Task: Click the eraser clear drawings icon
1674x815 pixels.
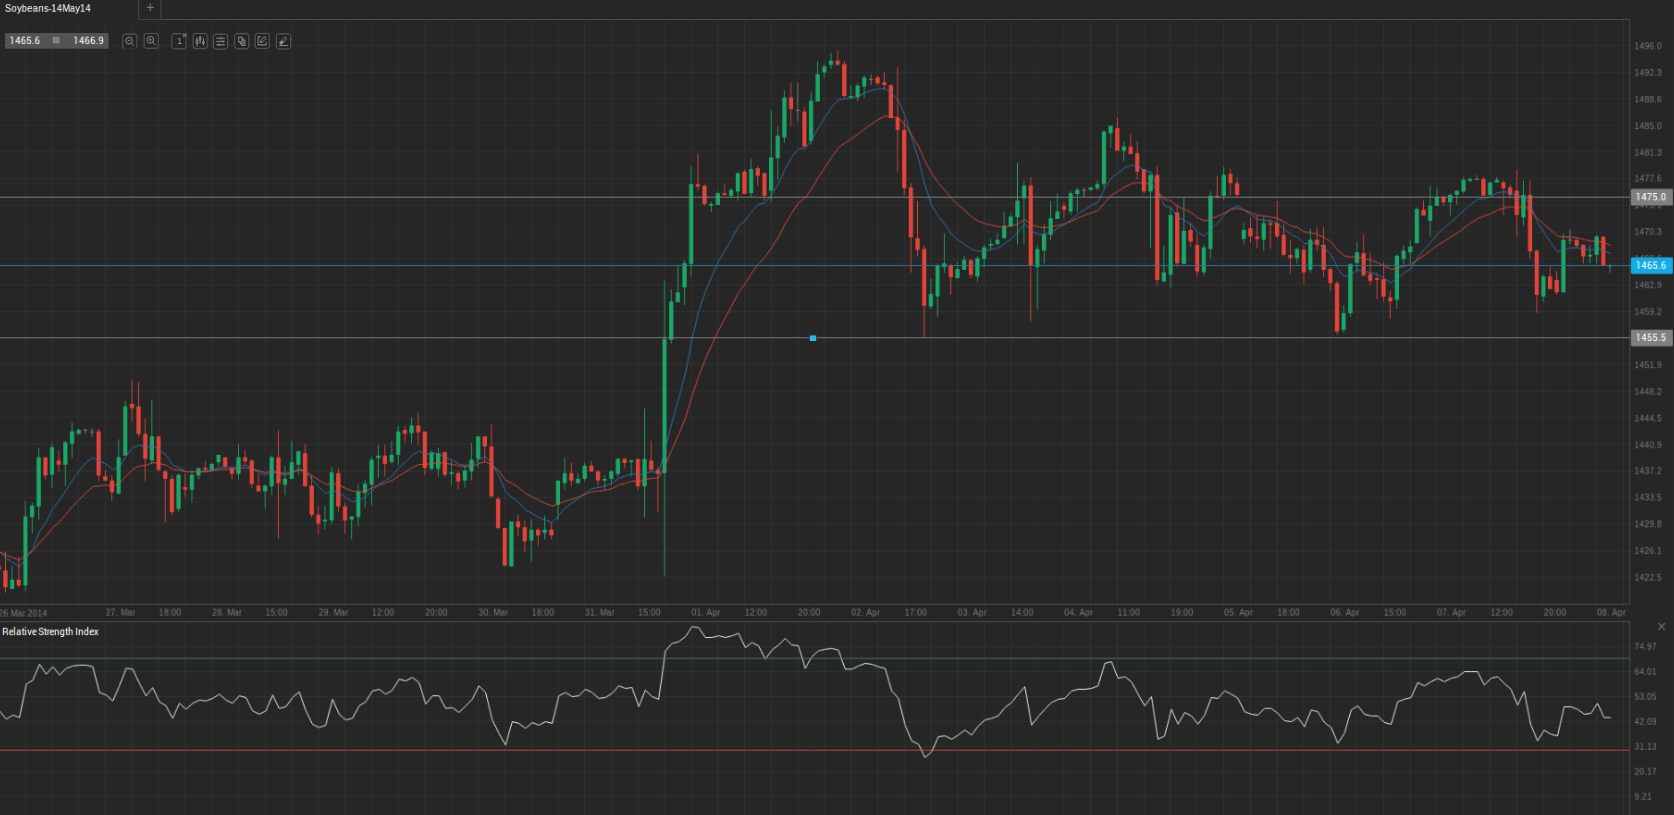Action: tap(283, 41)
